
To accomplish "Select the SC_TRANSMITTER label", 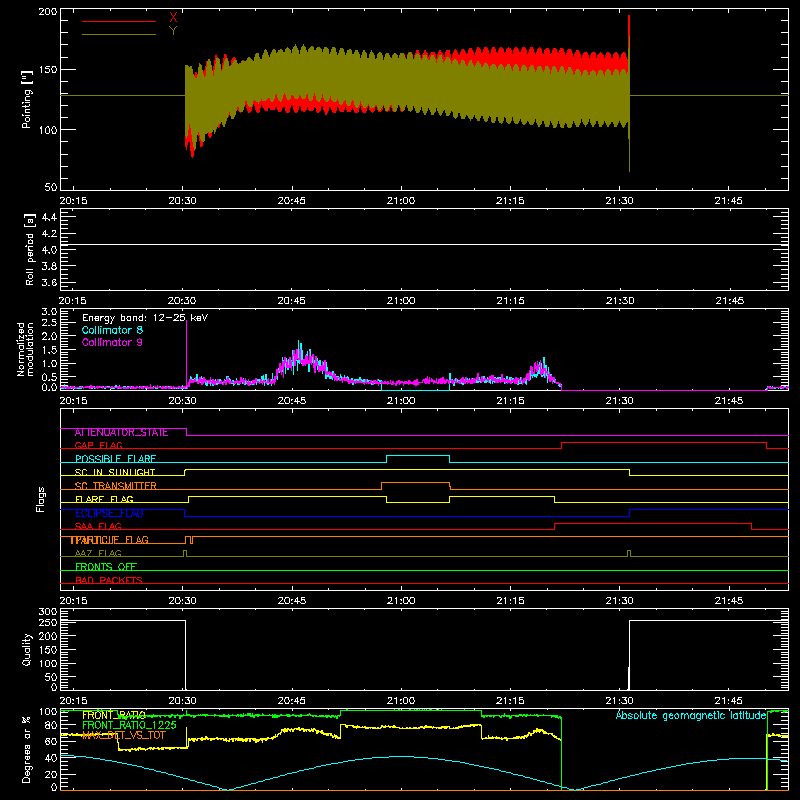I will (x=115, y=486).
